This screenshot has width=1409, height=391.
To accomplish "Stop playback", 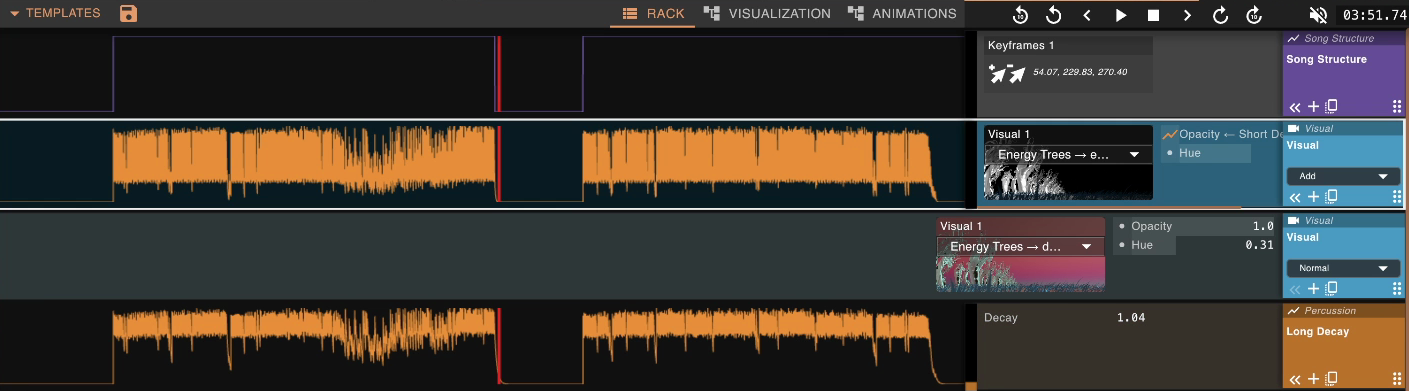I will (x=1153, y=15).
